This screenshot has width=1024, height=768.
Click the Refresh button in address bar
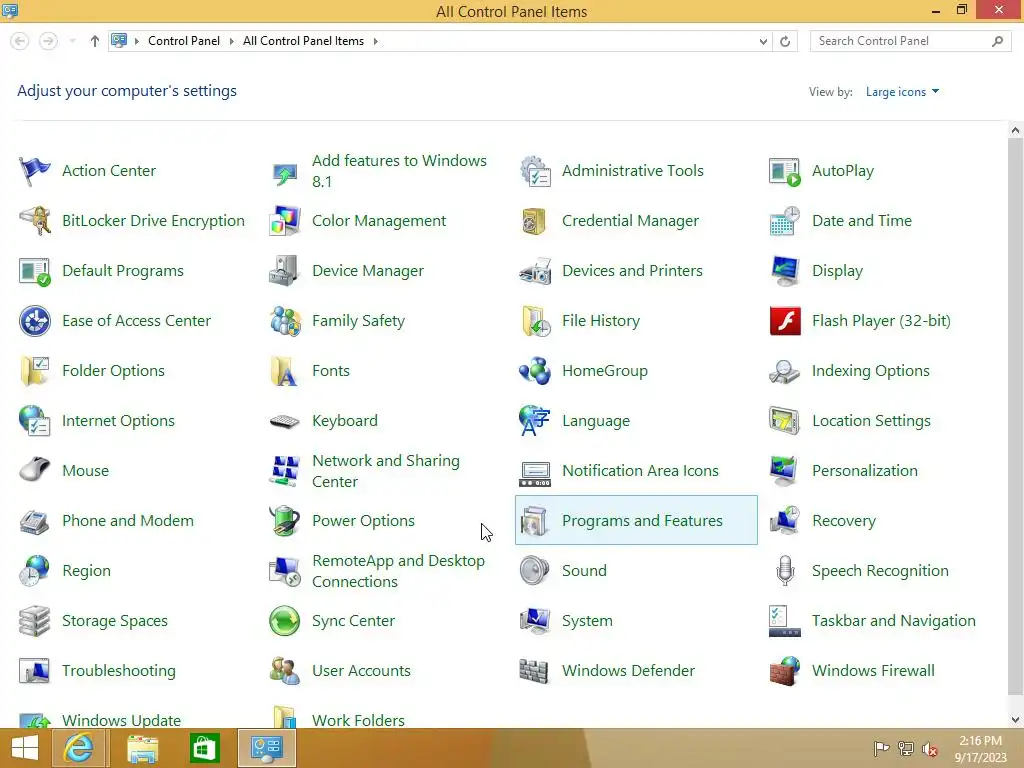point(785,41)
